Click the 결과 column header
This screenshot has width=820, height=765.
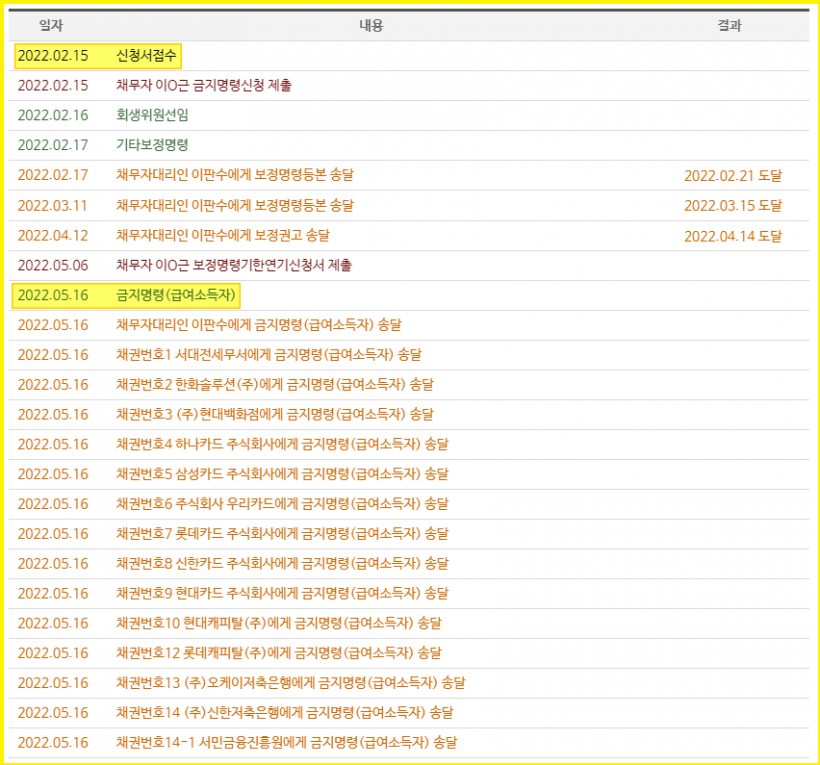[x=729, y=25]
